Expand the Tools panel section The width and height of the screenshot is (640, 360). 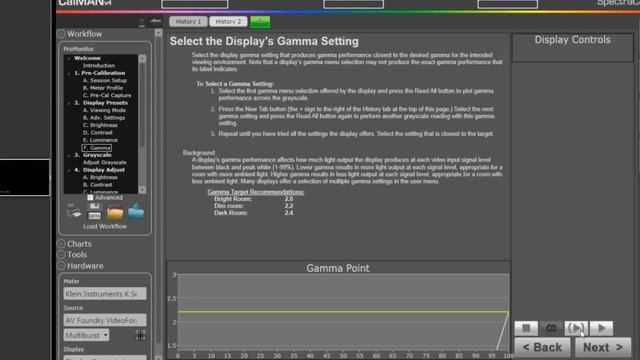point(61,255)
